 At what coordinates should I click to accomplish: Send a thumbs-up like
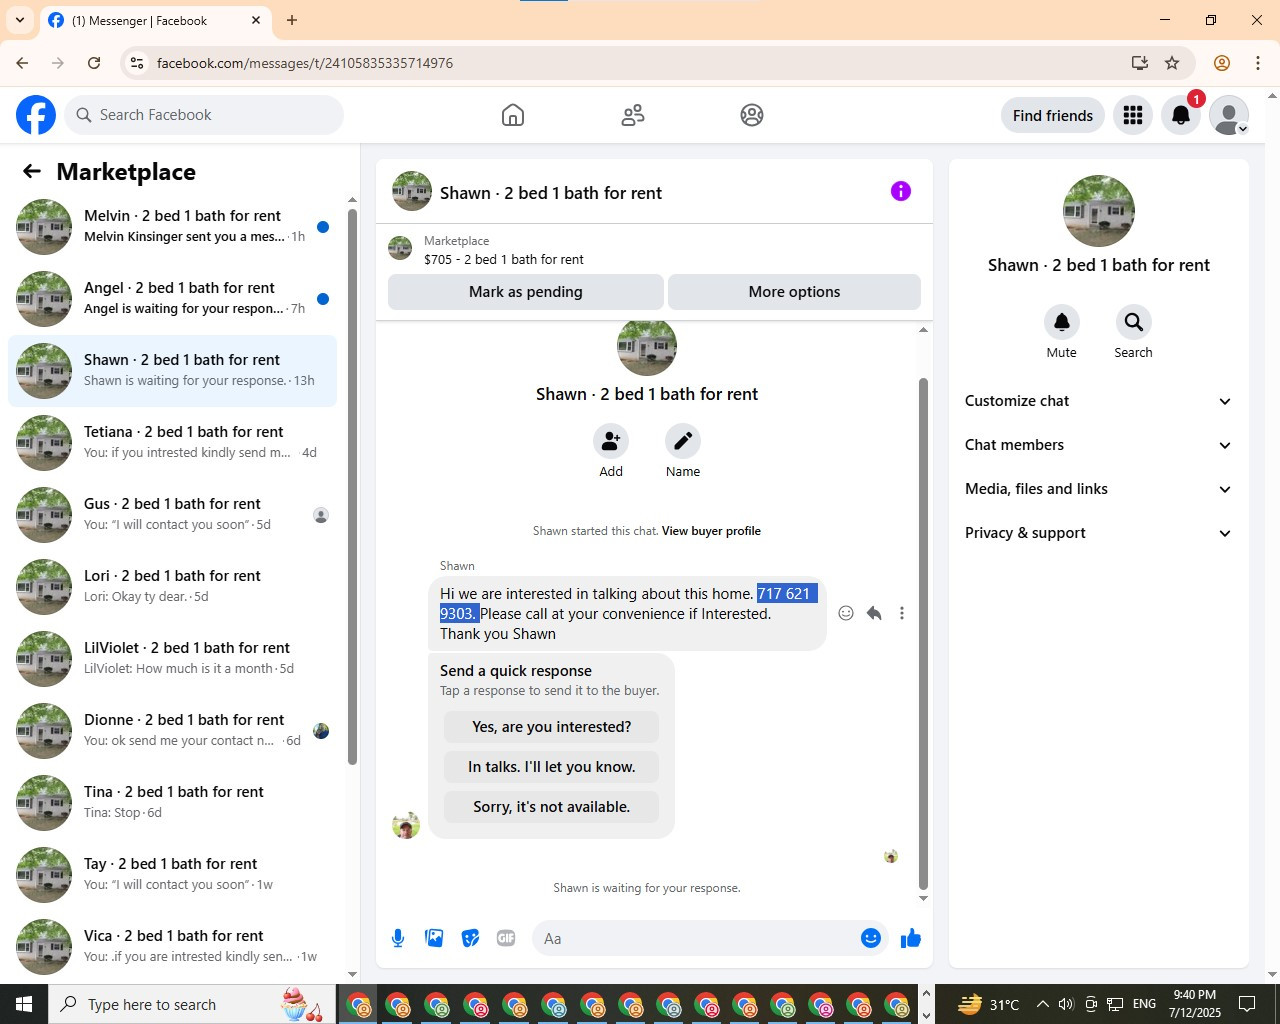pos(911,938)
